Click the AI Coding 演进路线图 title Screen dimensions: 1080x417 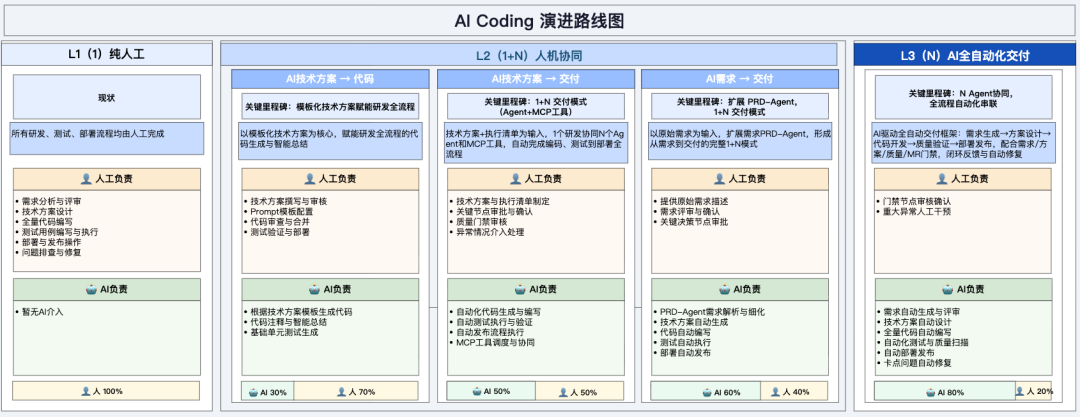point(539,19)
